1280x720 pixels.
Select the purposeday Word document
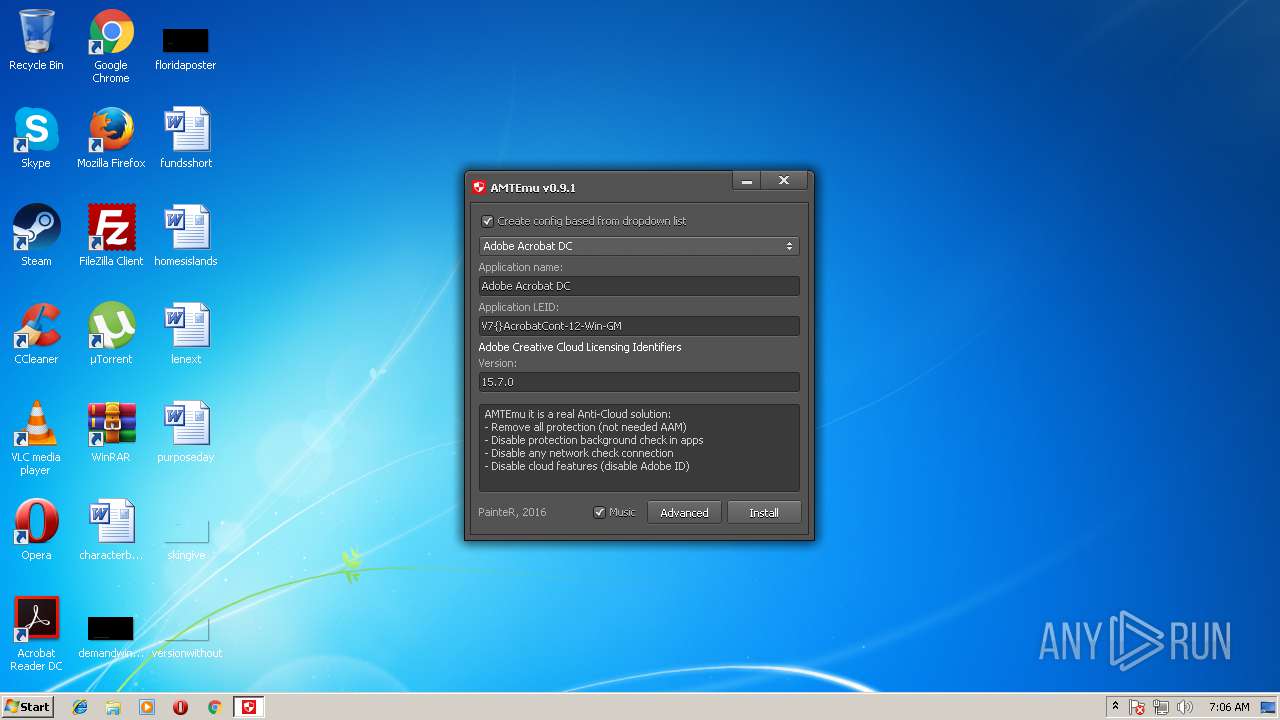tap(186, 432)
